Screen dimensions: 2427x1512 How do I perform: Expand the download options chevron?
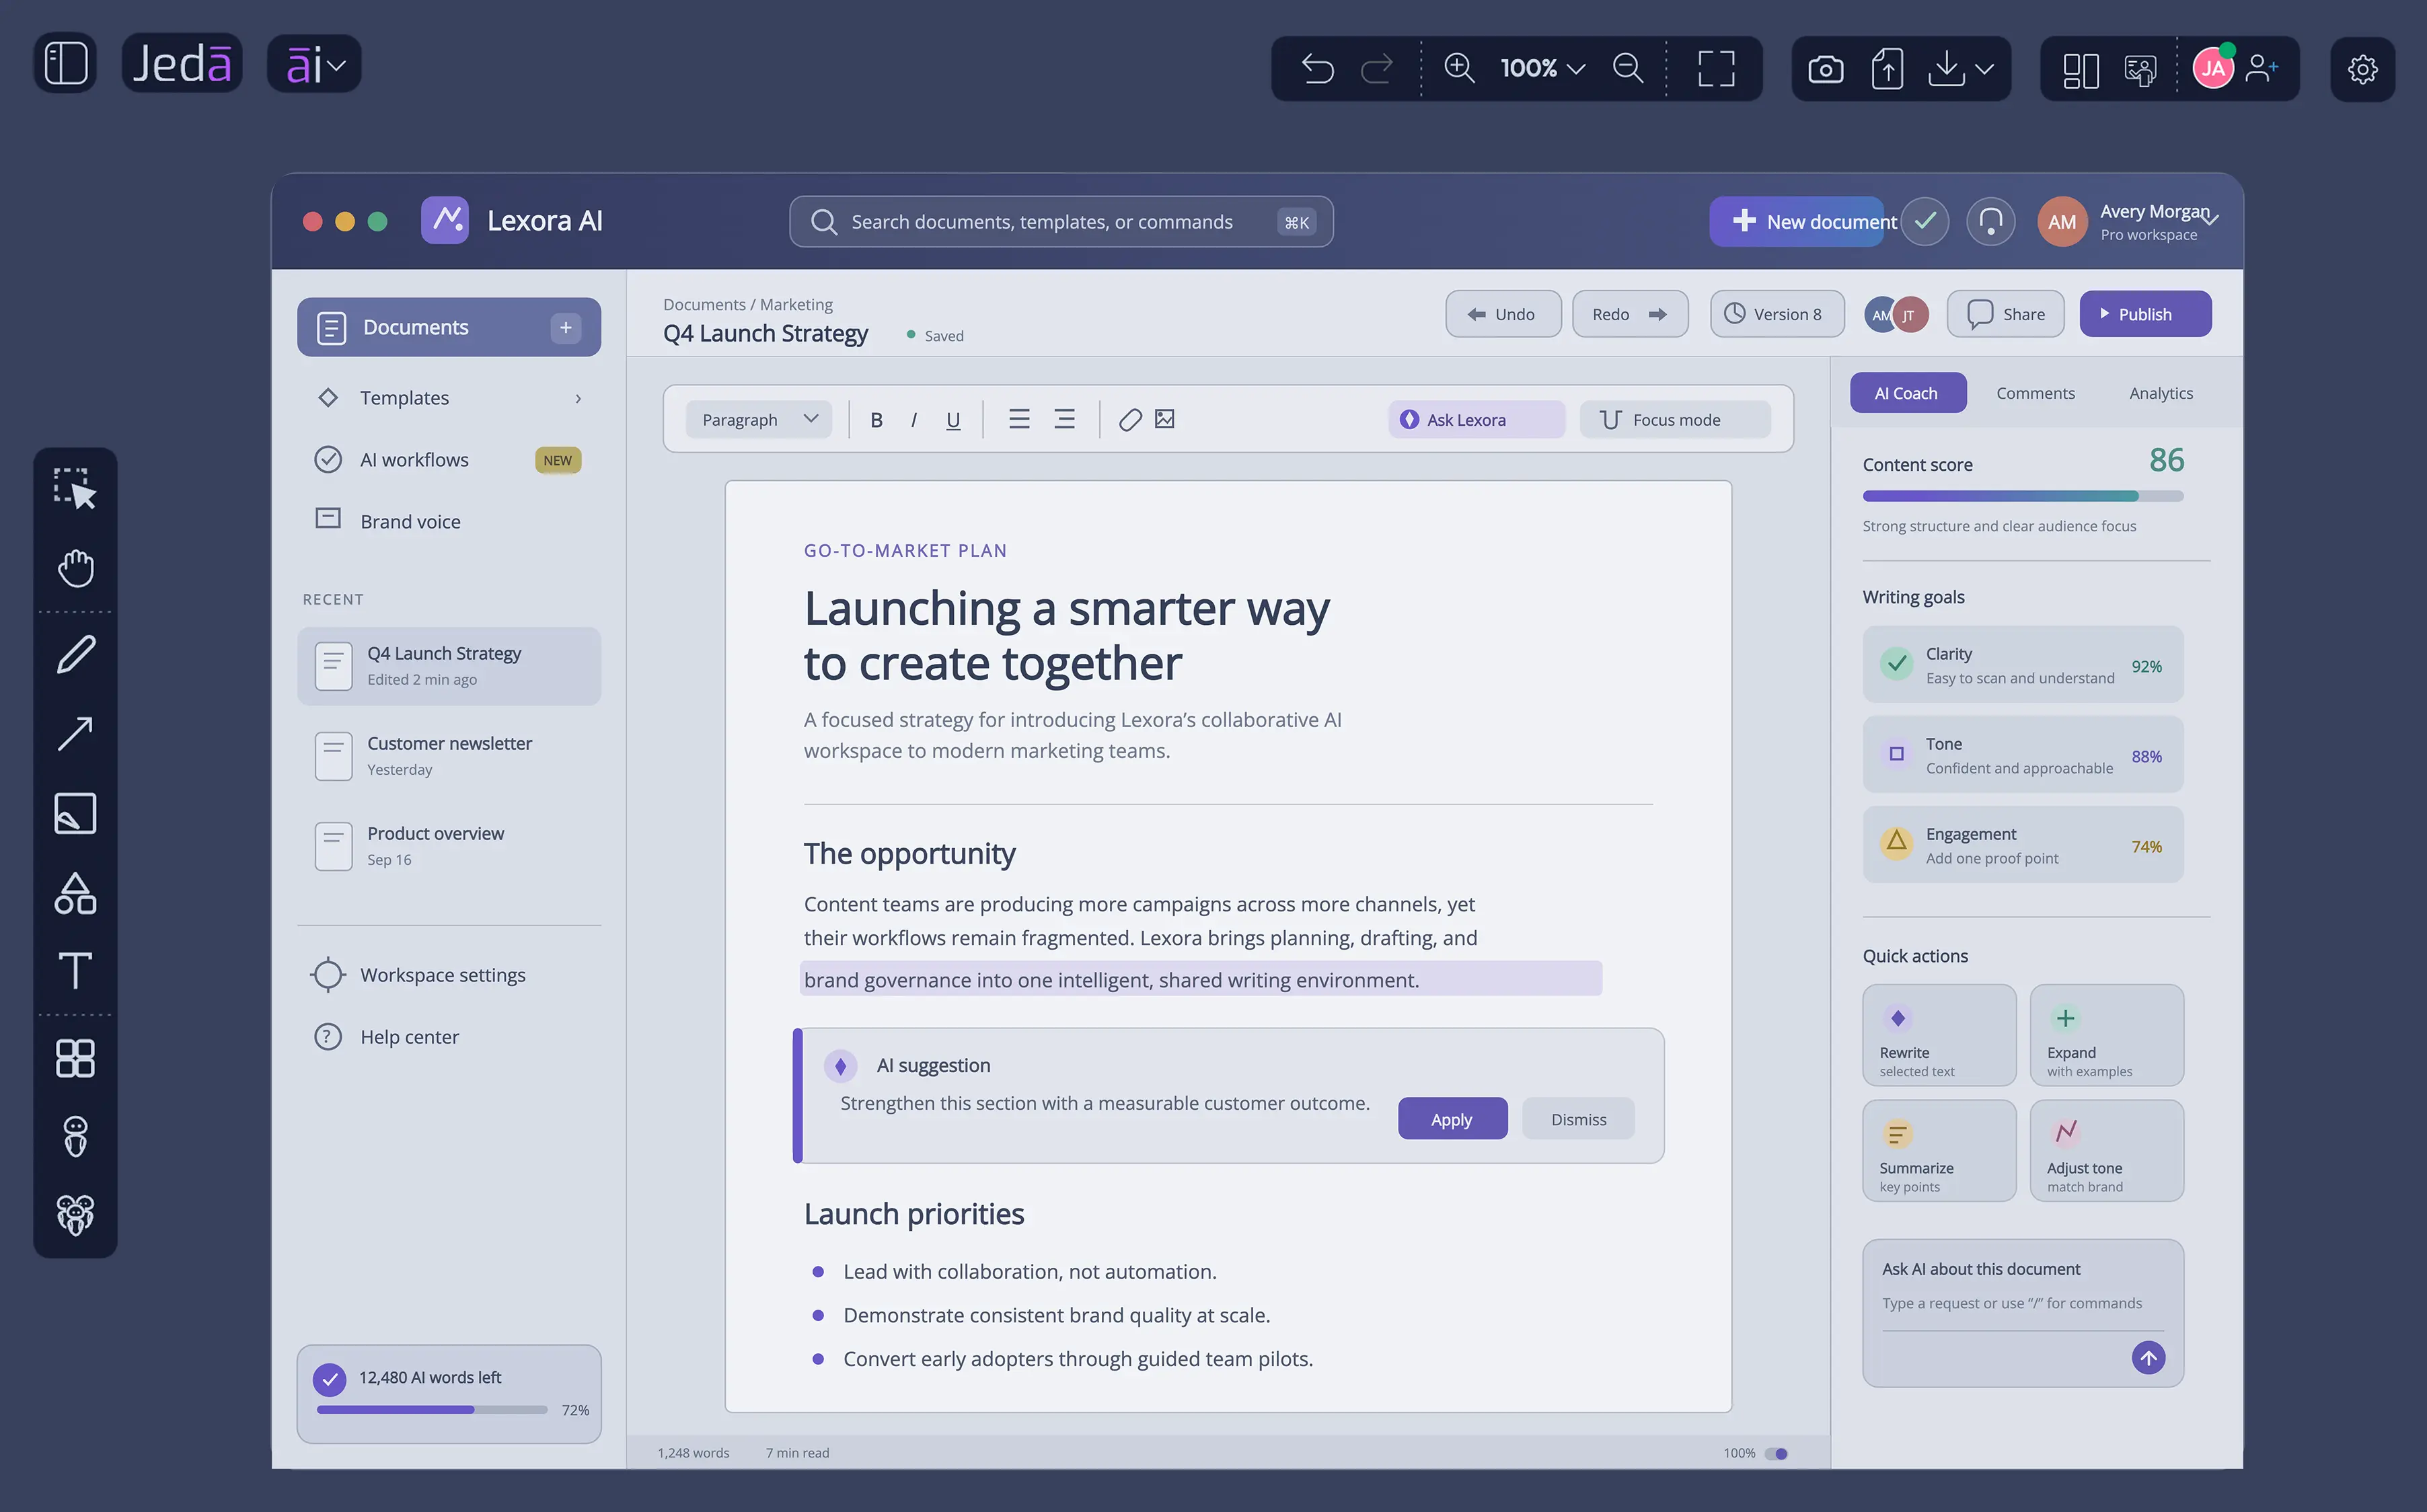pyautogui.click(x=1985, y=69)
